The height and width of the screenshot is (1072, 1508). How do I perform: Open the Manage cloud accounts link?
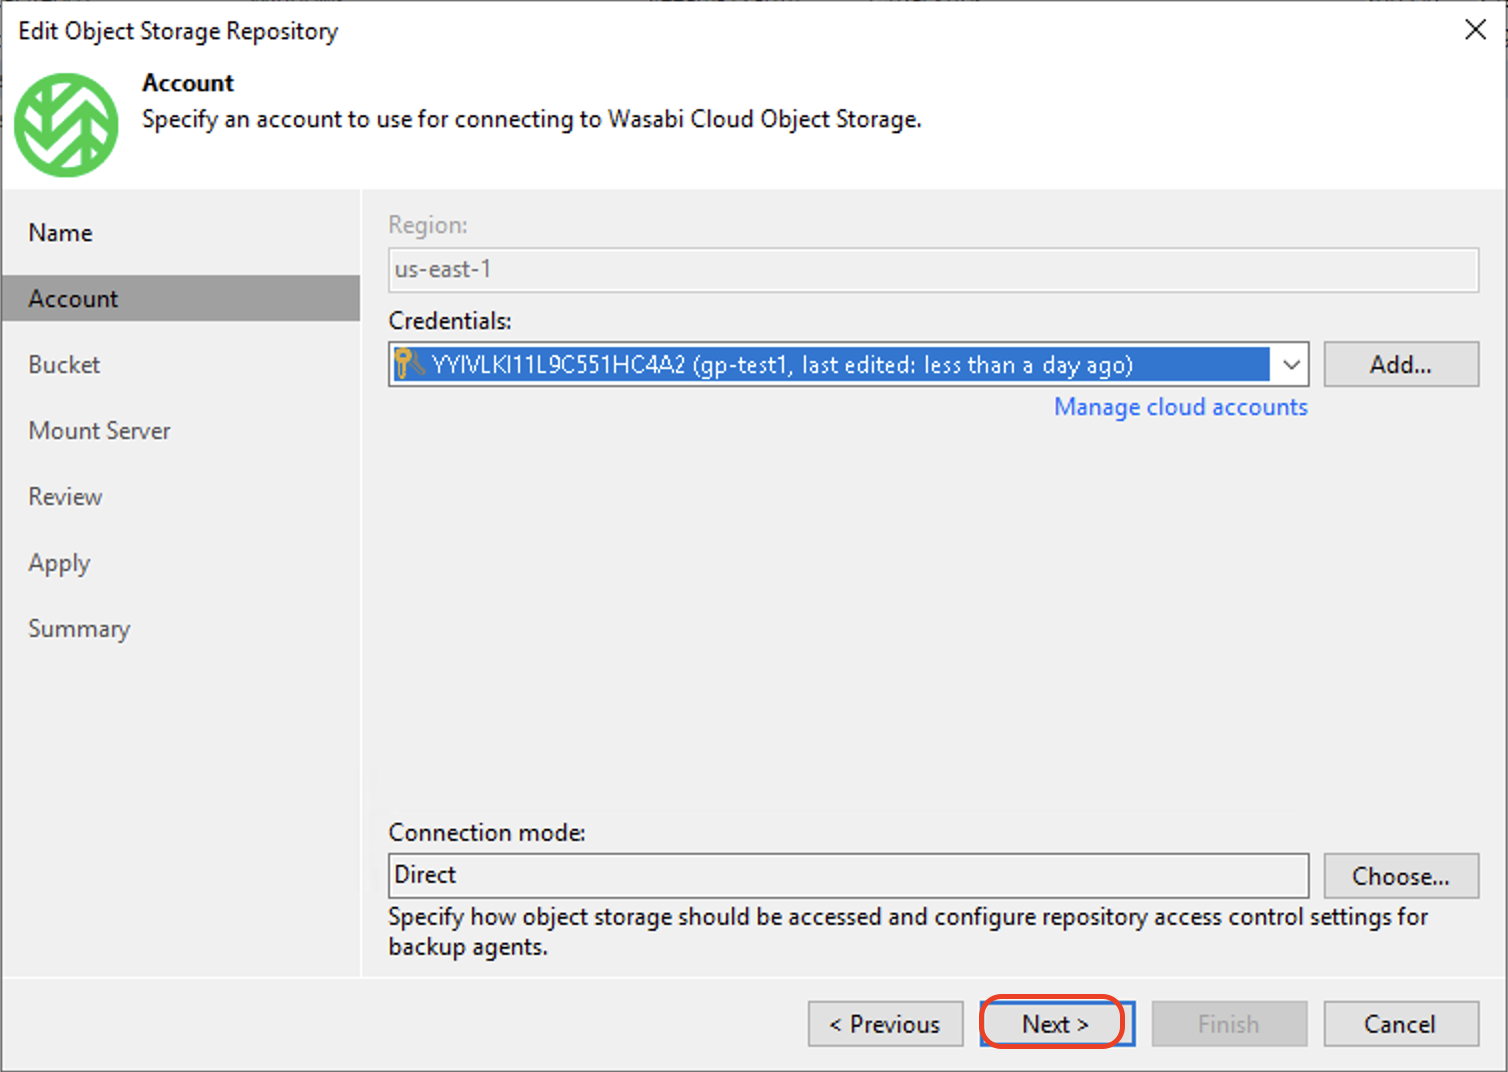(x=1181, y=407)
